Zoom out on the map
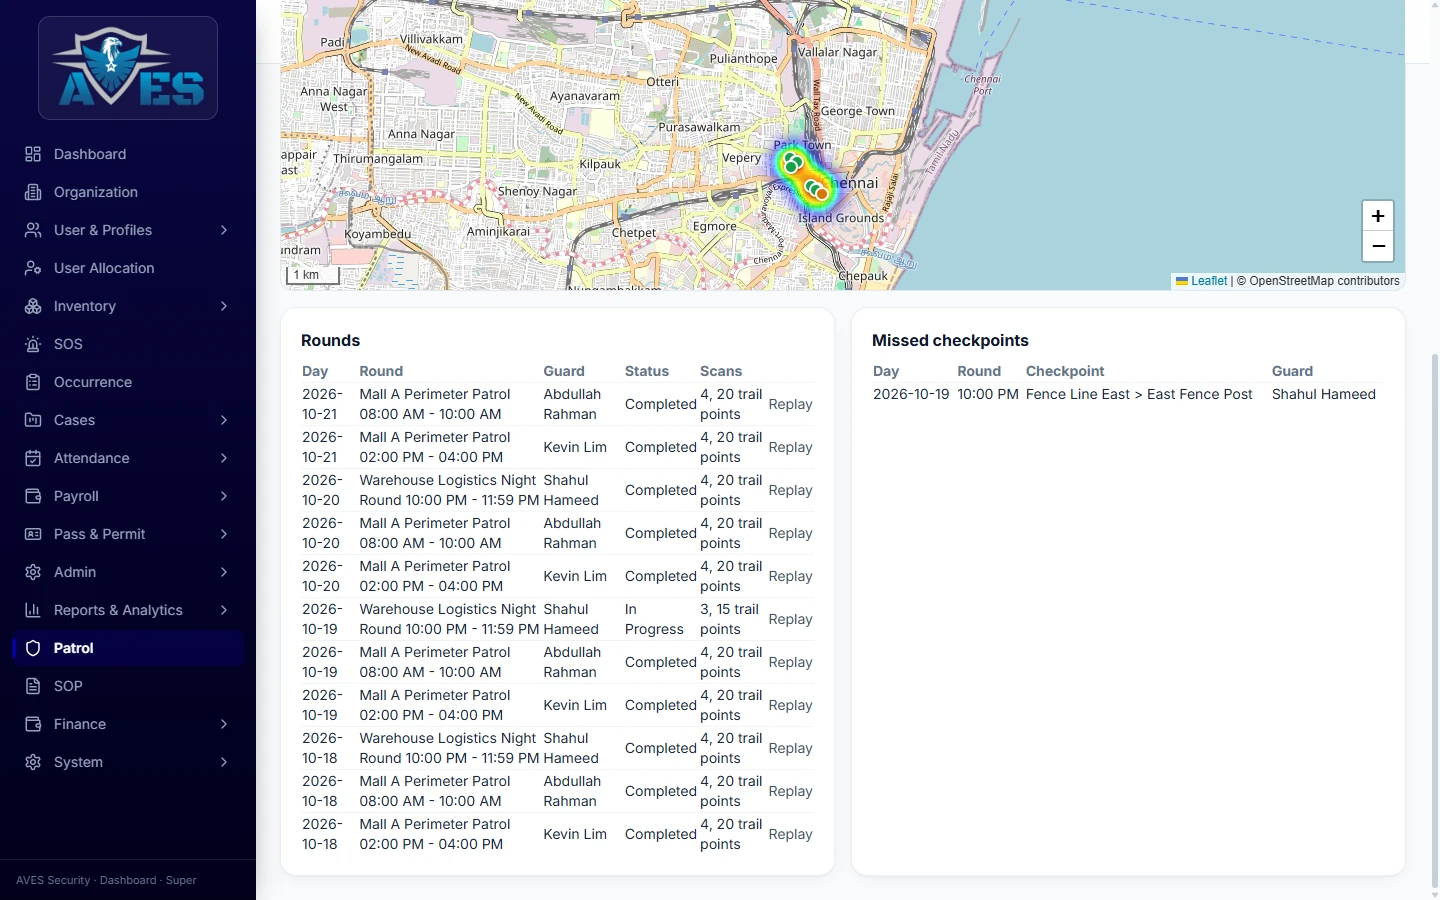The width and height of the screenshot is (1440, 900). [1378, 246]
